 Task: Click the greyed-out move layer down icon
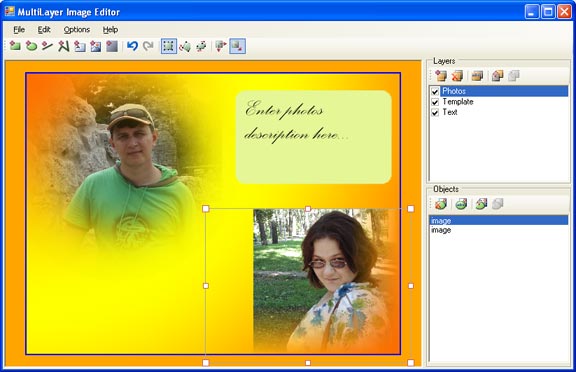[x=514, y=76]
